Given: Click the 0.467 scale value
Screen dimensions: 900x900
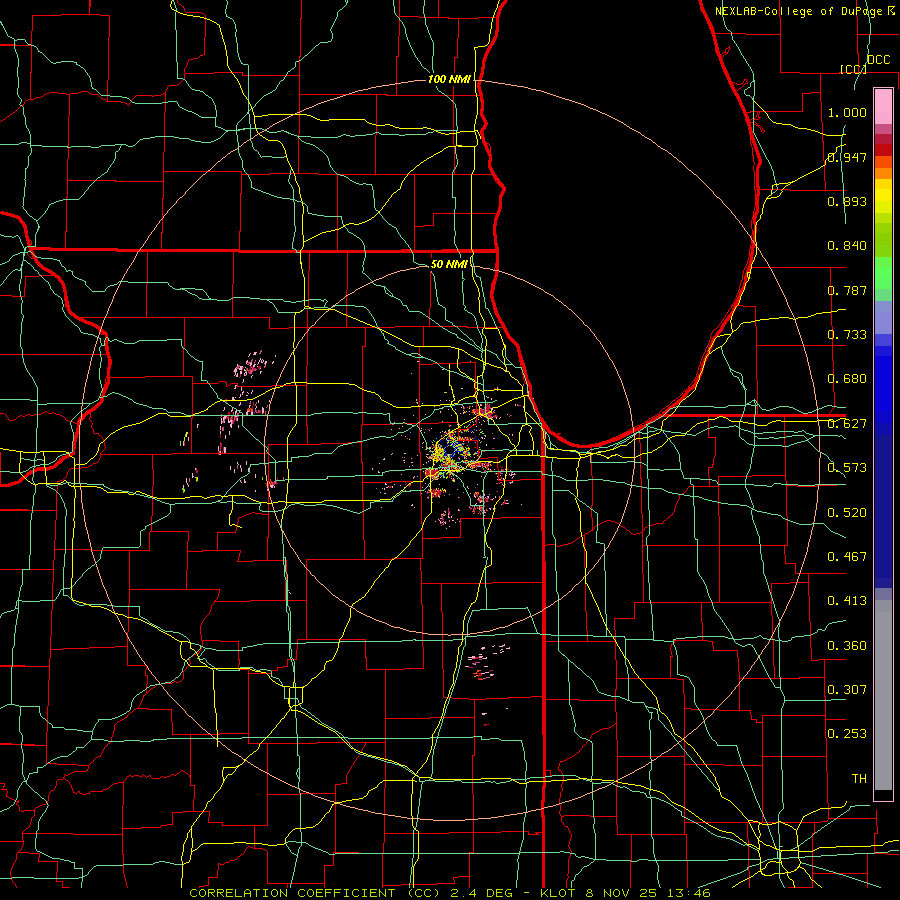Looking at the screenshot, I should [x=847, y=557].
